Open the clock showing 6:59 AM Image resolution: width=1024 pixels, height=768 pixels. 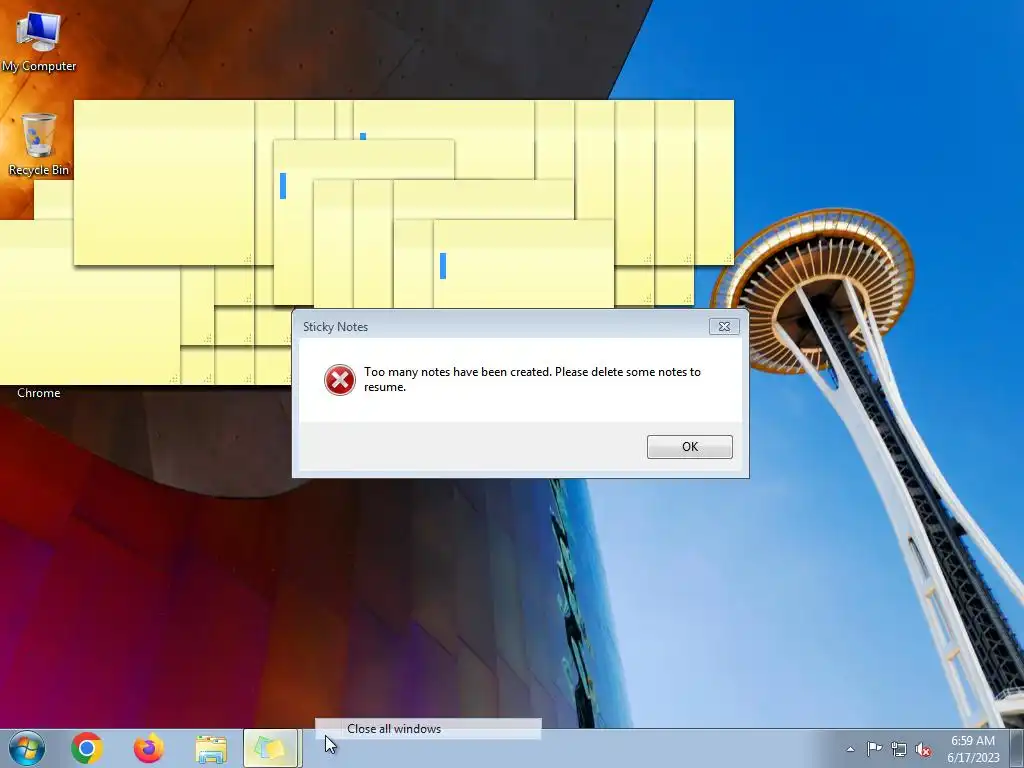click(973, 749)
